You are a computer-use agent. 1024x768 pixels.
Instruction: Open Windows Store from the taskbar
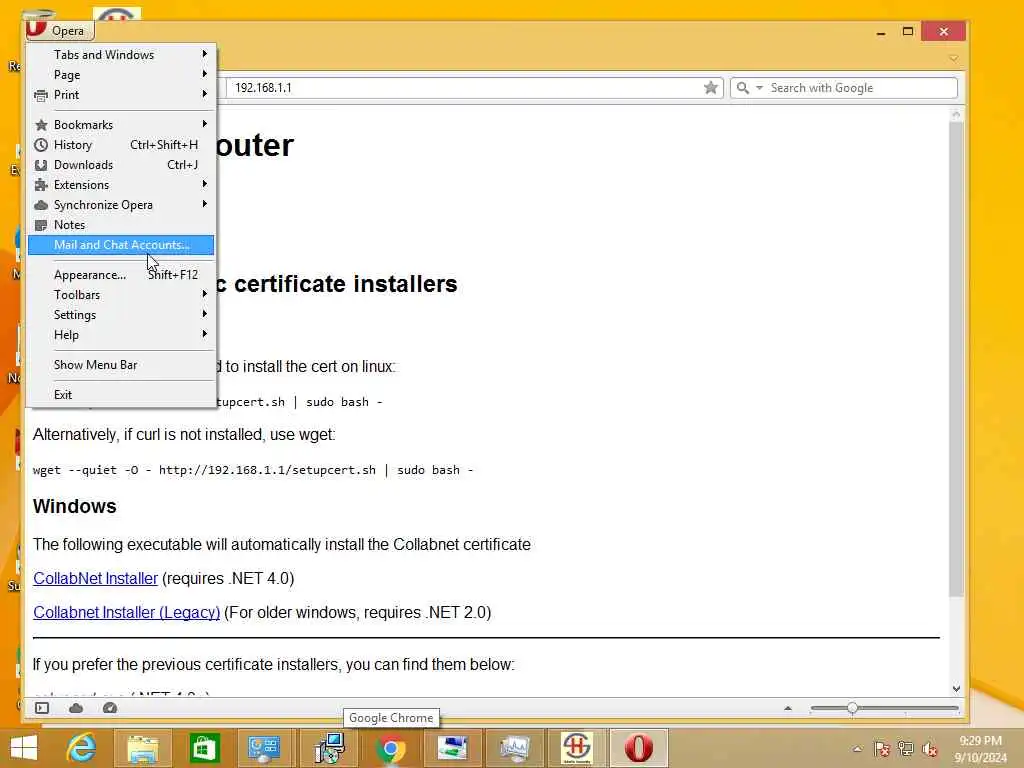pos(204,748)
